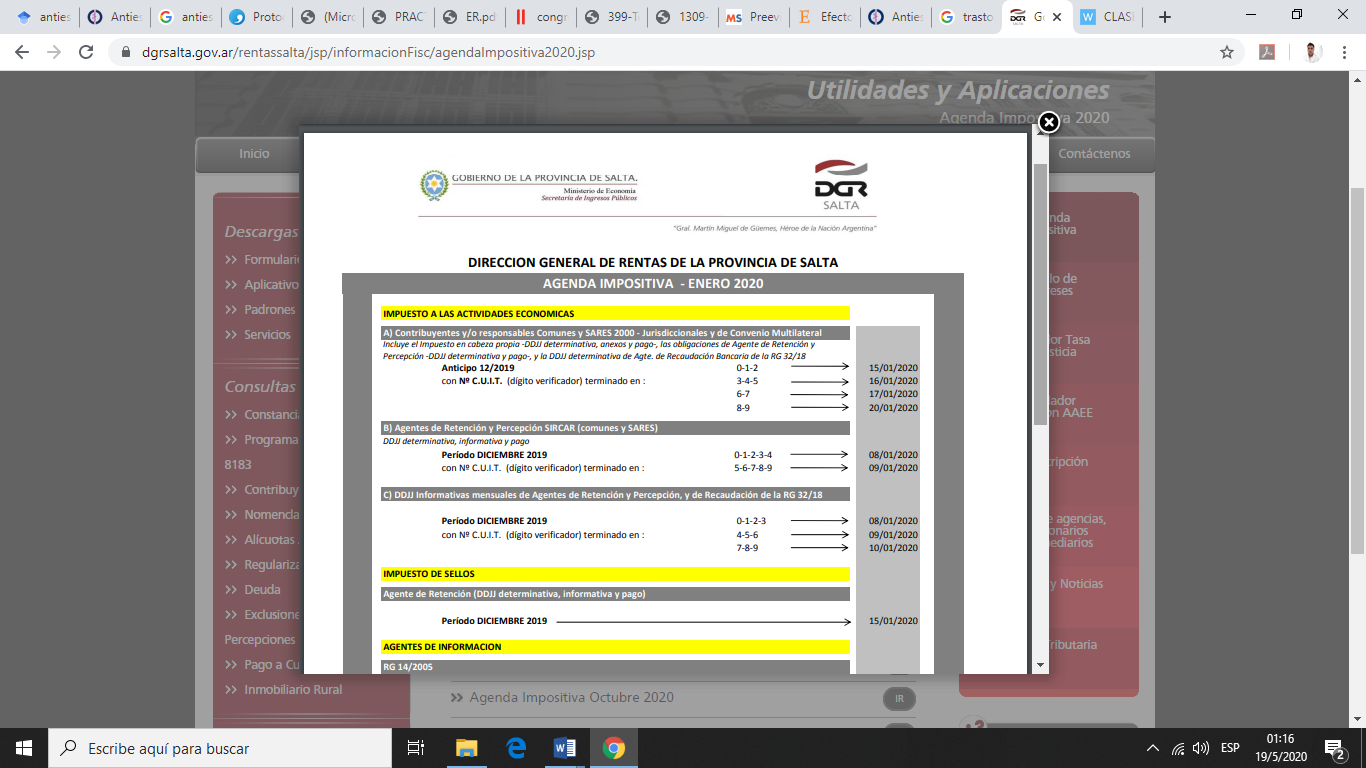This screenshot has height=768, width=1366.
Task: Click the Inmobiliario Rural sidebar link
Action: click(x=292, y=689)
